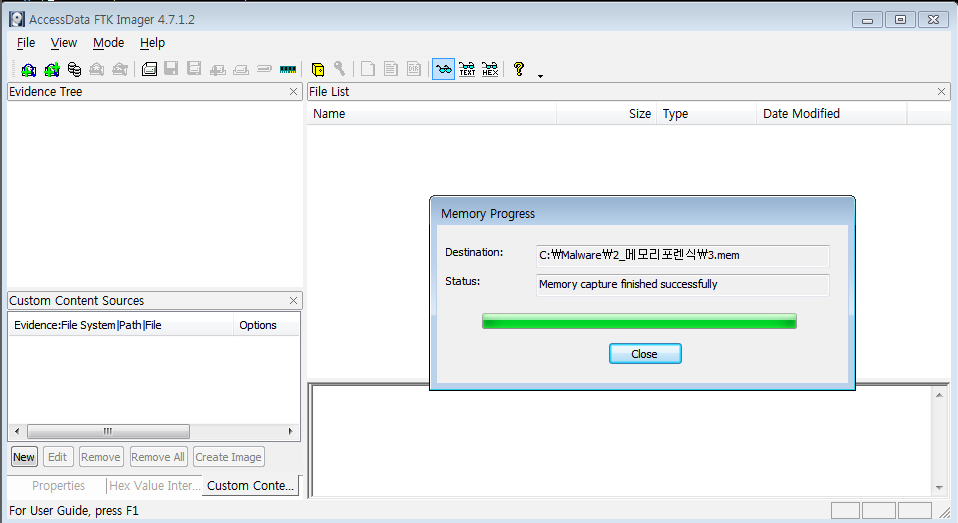Screen dimensions: 958x523
Task: Sort the file list by Name column
Action: [432, 114]
